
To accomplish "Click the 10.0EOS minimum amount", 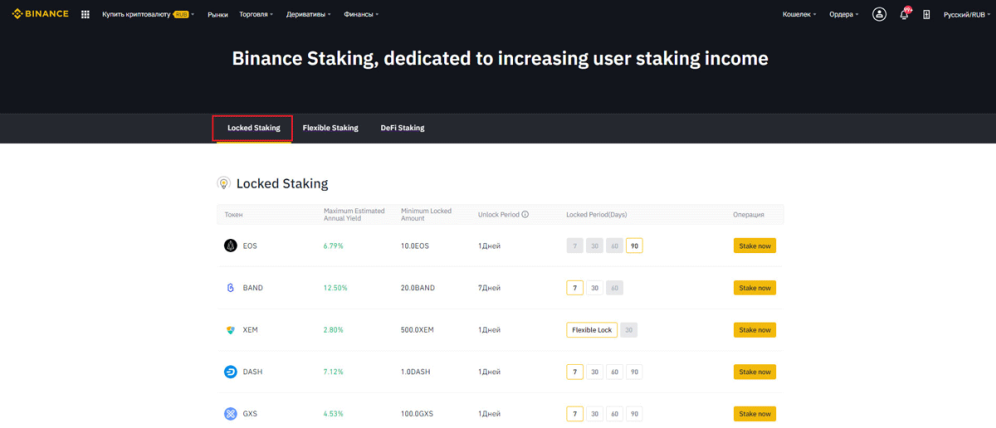I will click(x=415, y=246).
